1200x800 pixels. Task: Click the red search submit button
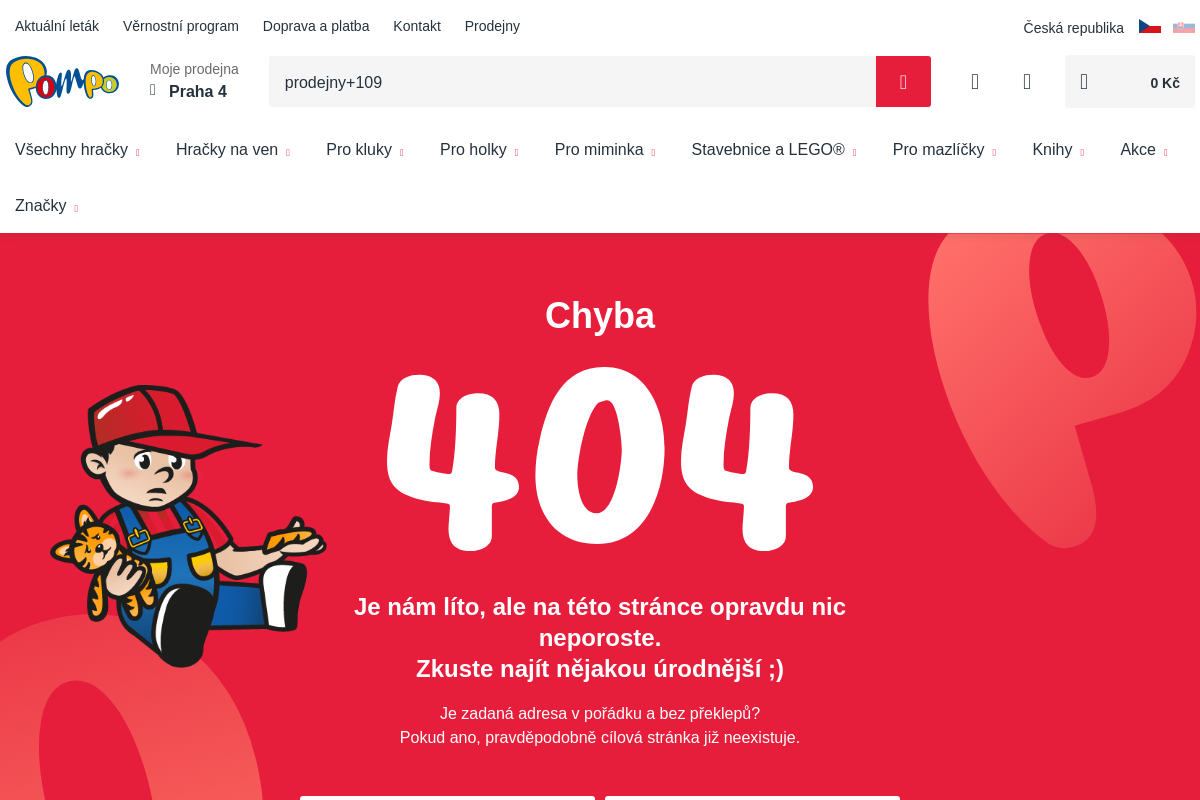(903, 82)
